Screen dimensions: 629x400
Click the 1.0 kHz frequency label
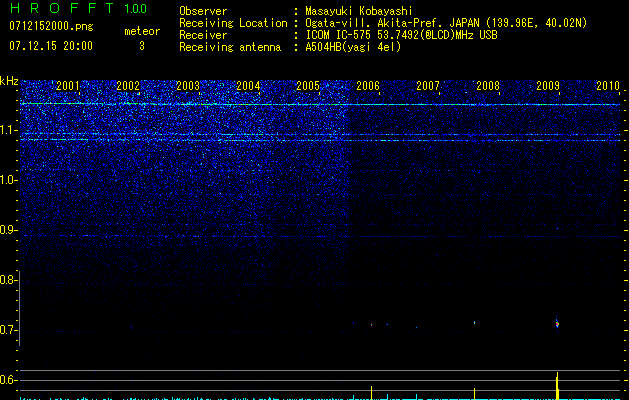point(8,180)
